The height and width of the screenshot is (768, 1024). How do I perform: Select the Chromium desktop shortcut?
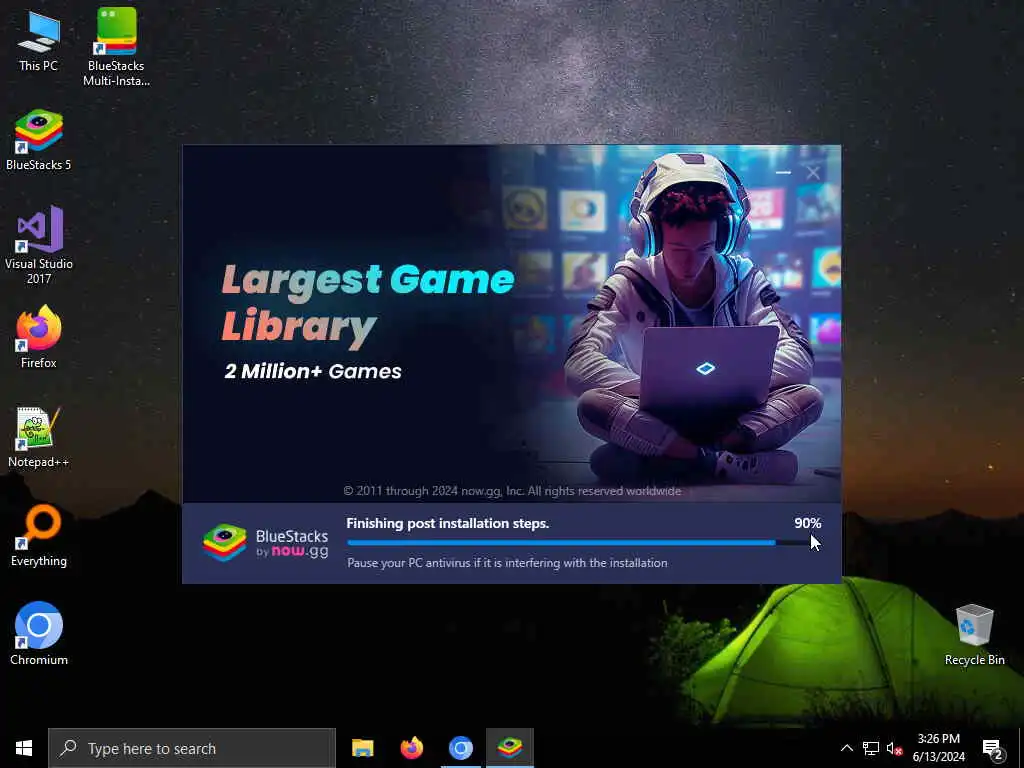pos(39,633)
